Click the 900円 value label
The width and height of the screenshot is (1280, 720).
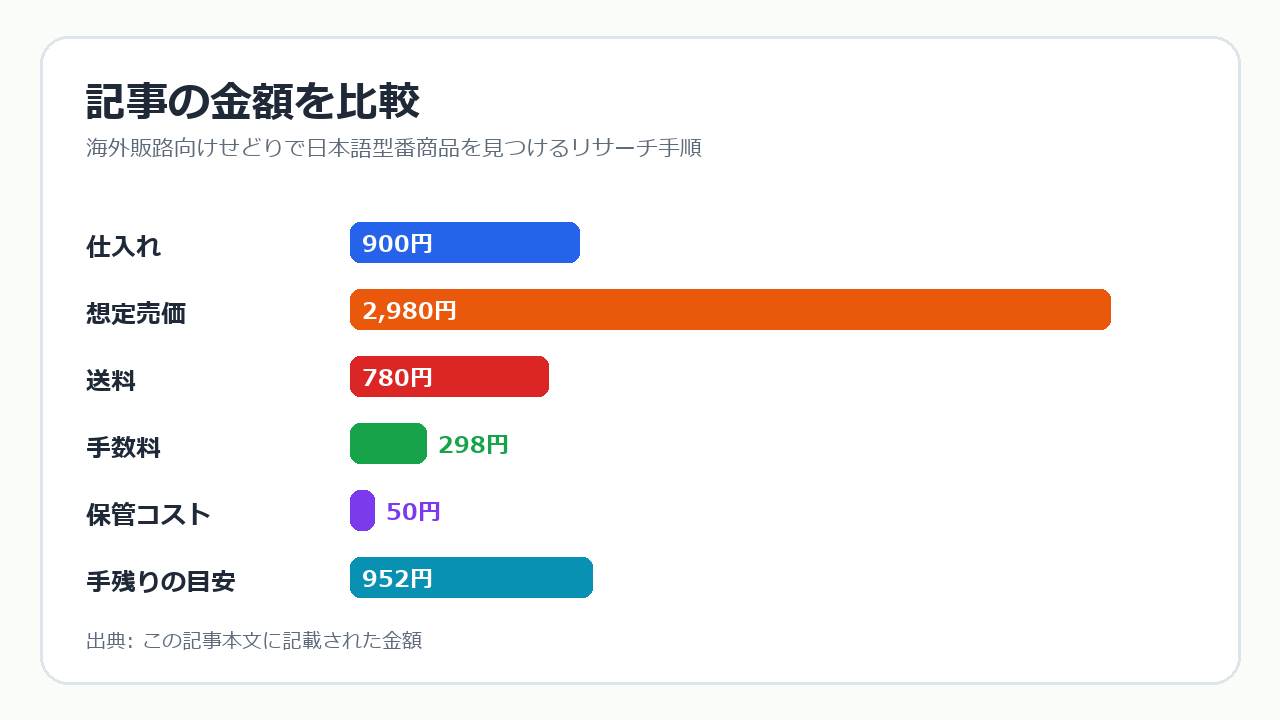(397, 244)
